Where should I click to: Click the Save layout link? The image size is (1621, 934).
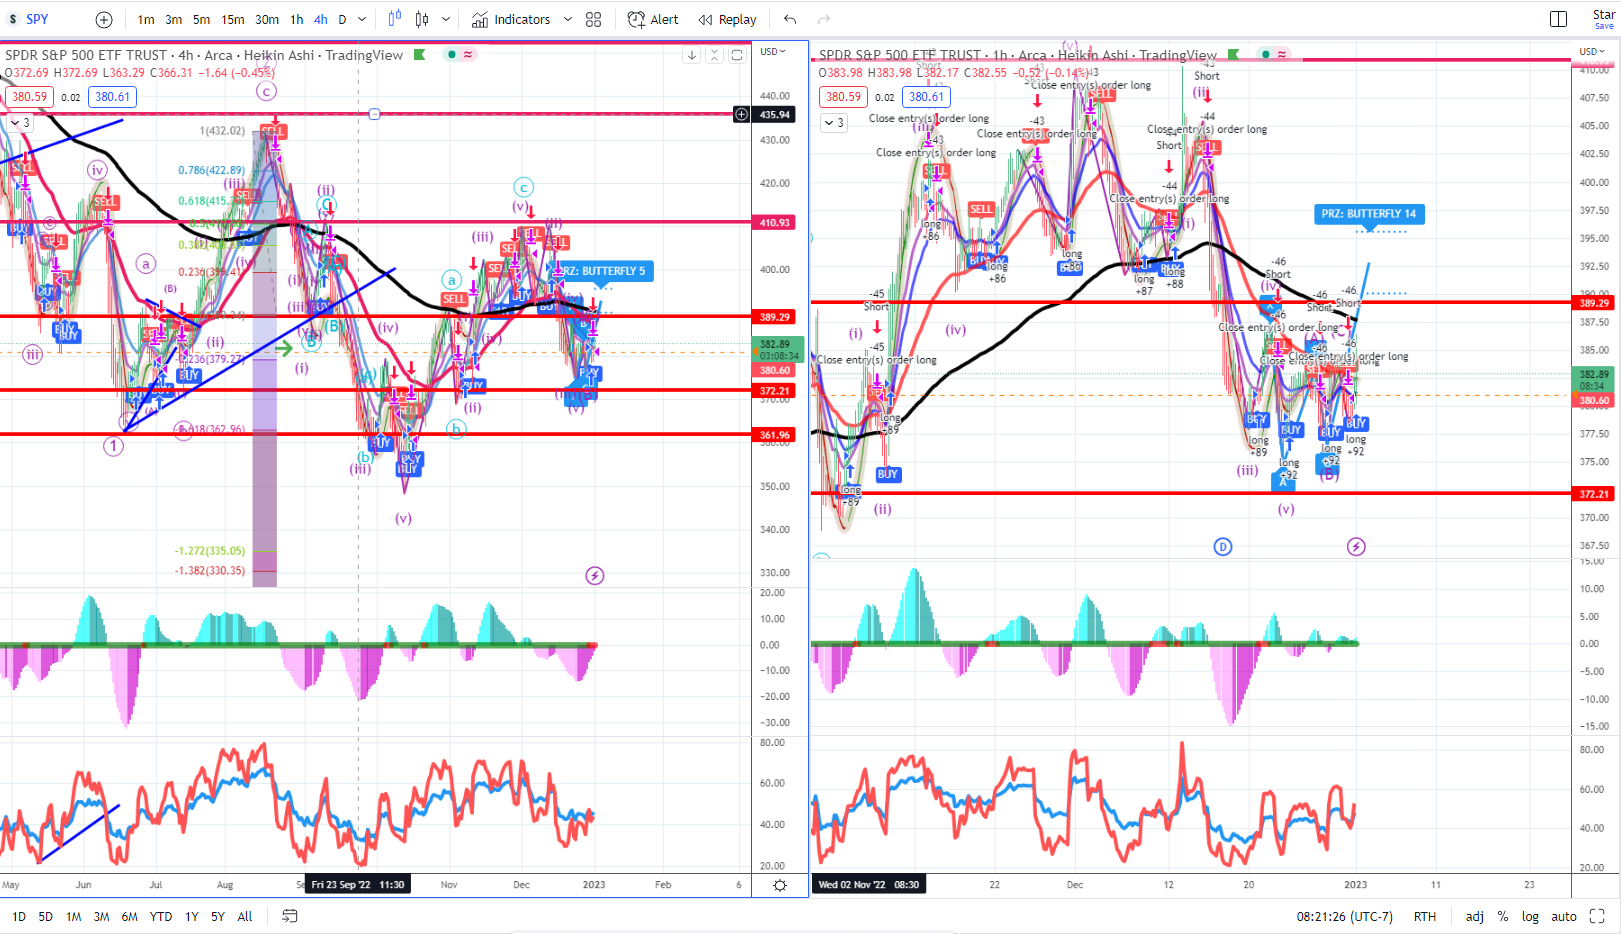1604,26
